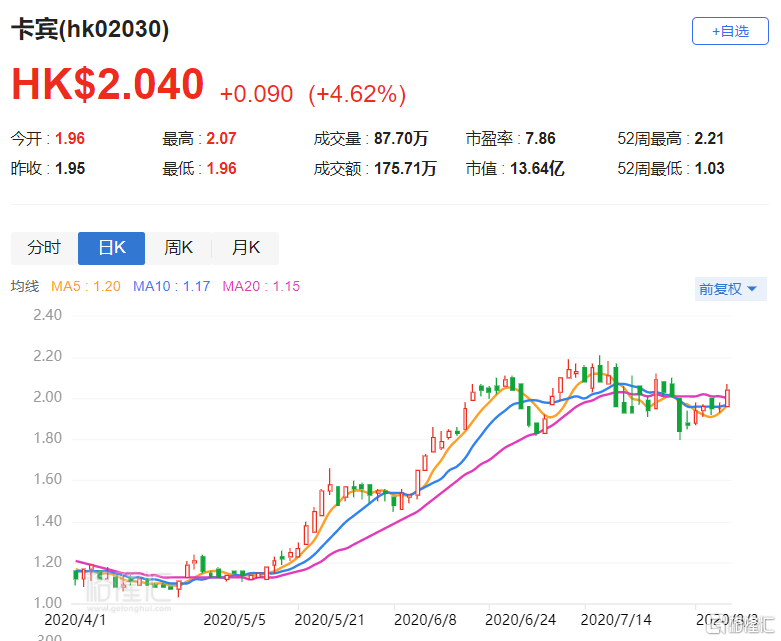The image size is (781, 641).
Task: Click the latest red candlestick at chart's right edge
Action: [727, 397]
